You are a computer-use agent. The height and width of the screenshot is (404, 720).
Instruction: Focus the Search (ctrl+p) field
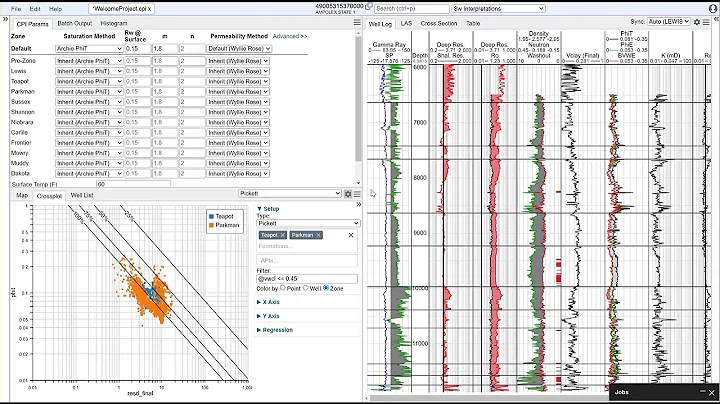(411, 9)
